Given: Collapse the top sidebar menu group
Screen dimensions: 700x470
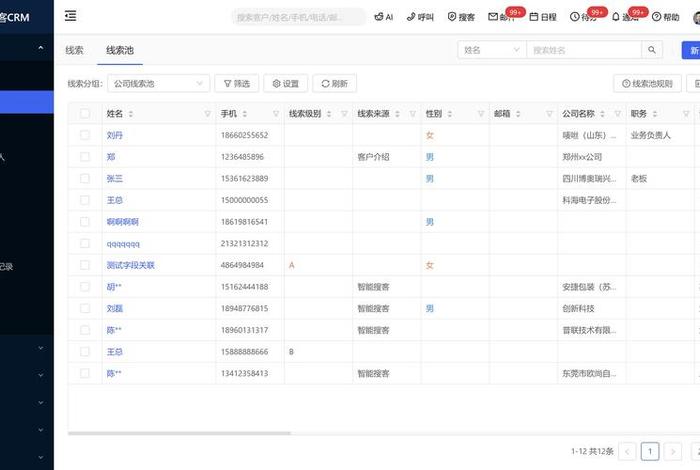Looking at the screenshot, I should pos(41,47).
